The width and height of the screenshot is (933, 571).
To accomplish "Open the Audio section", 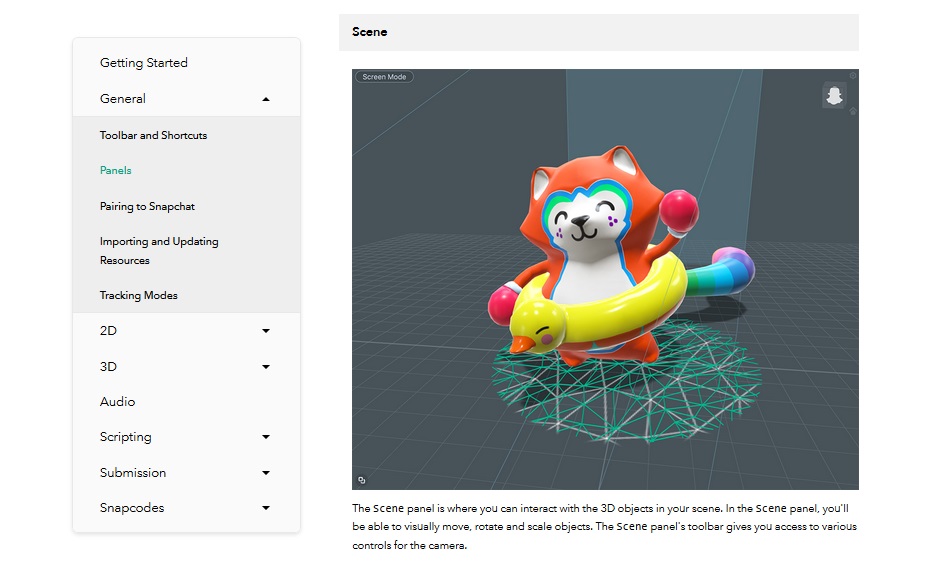I will 117,401.
